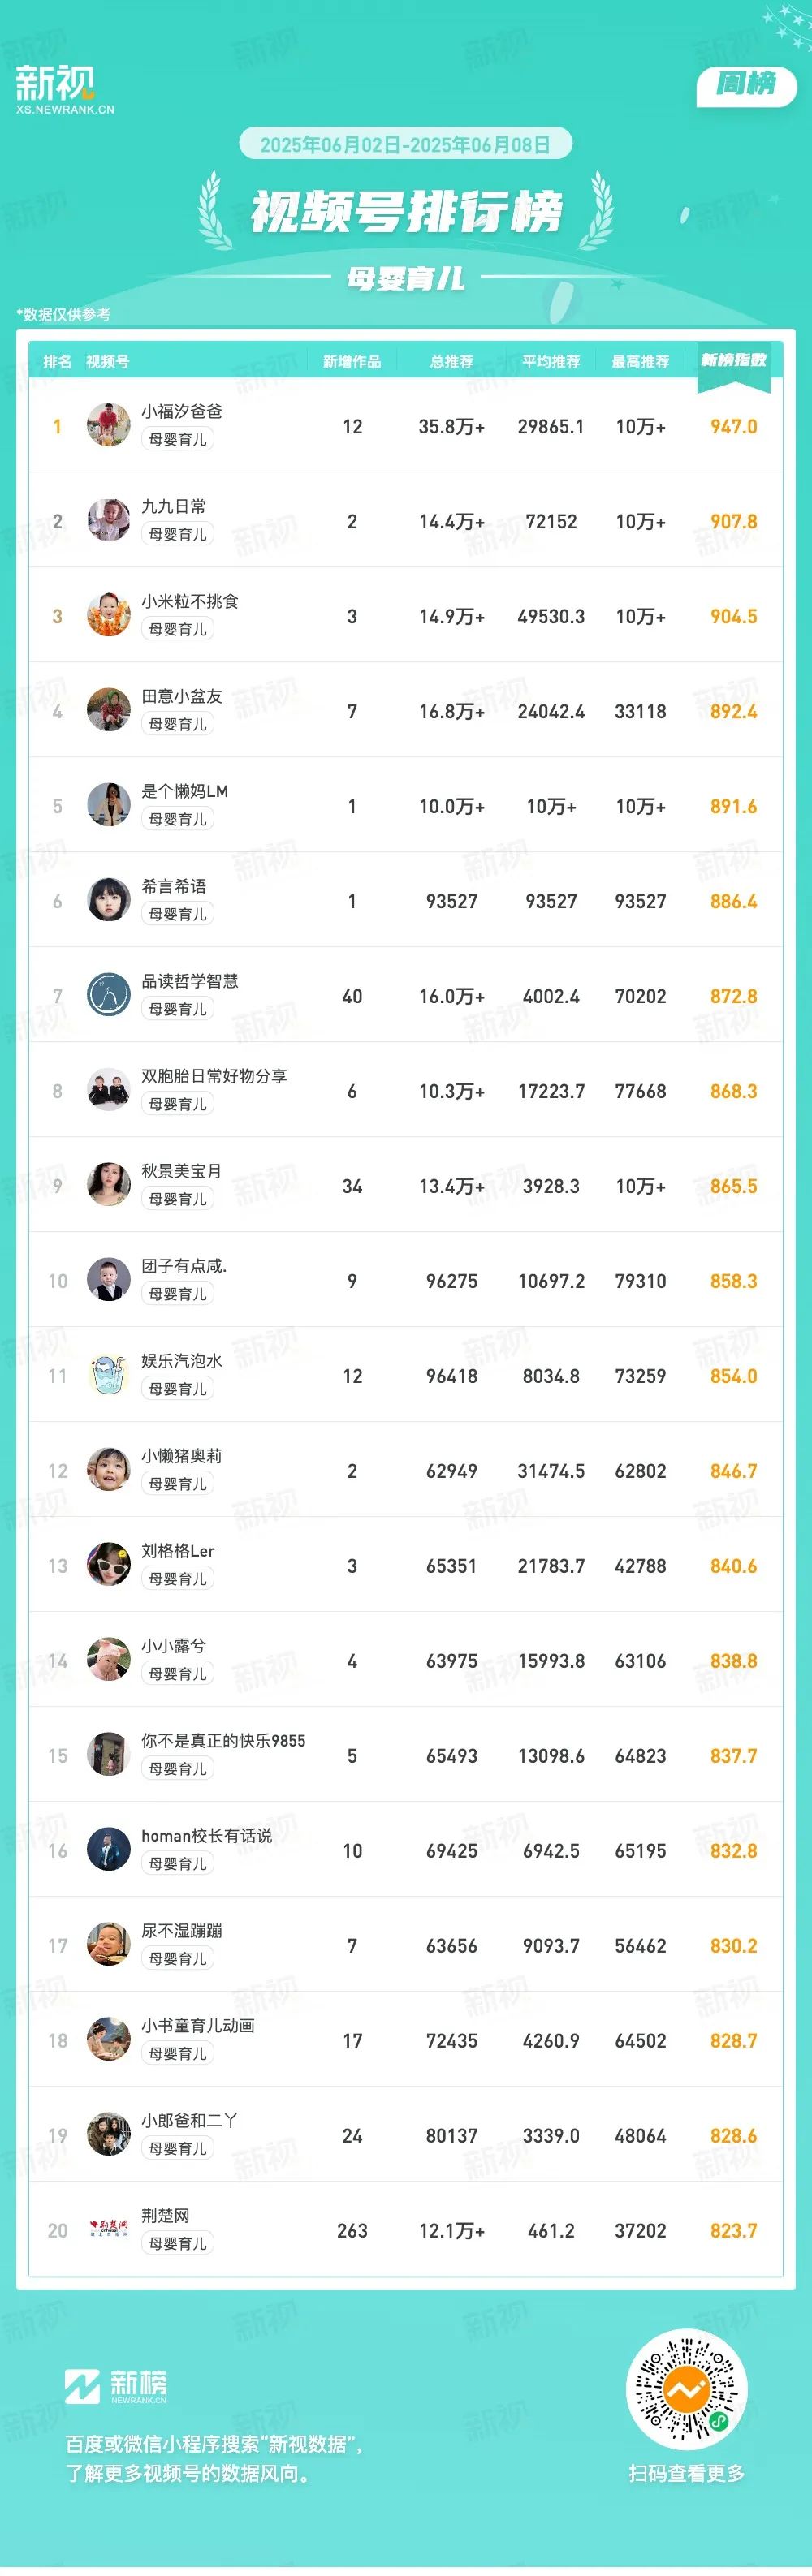Image resolution: width=812 pixels, height=2576 pixels.
Task: Click 母婴育儿 tag under 希言希语
Action: click(x=178, y=914)
